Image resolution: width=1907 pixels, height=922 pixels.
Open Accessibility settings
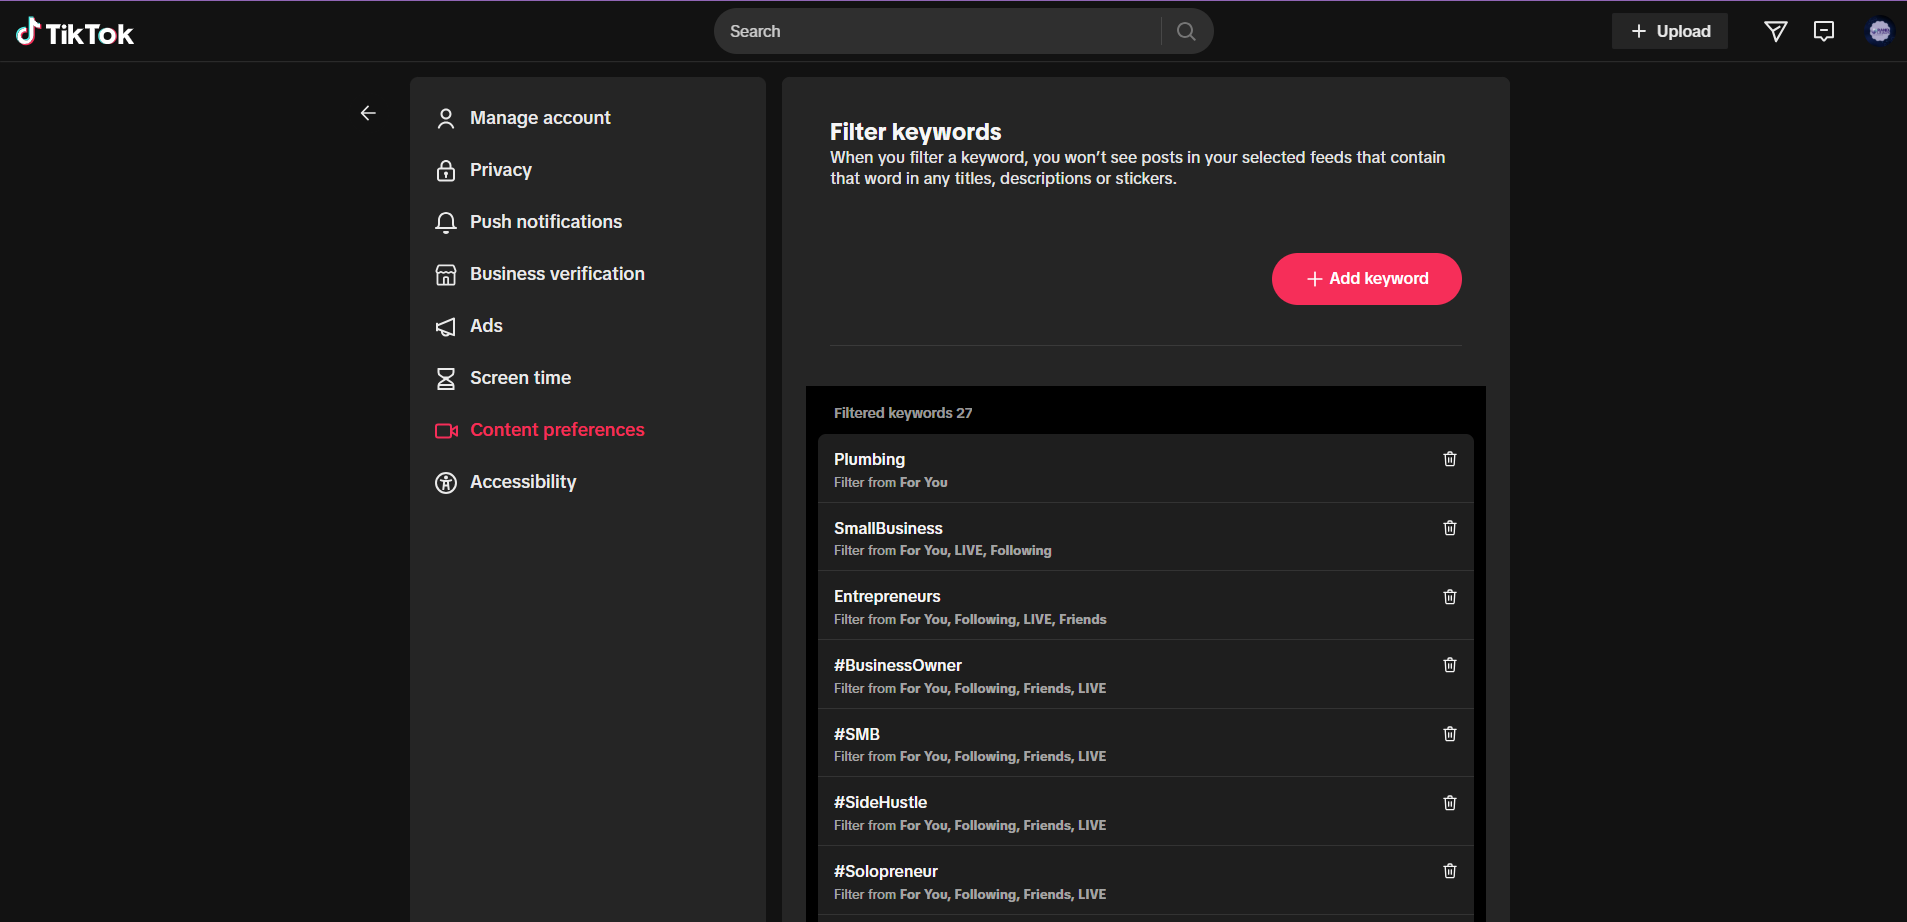pyautogui.click(x=523, y=482)
